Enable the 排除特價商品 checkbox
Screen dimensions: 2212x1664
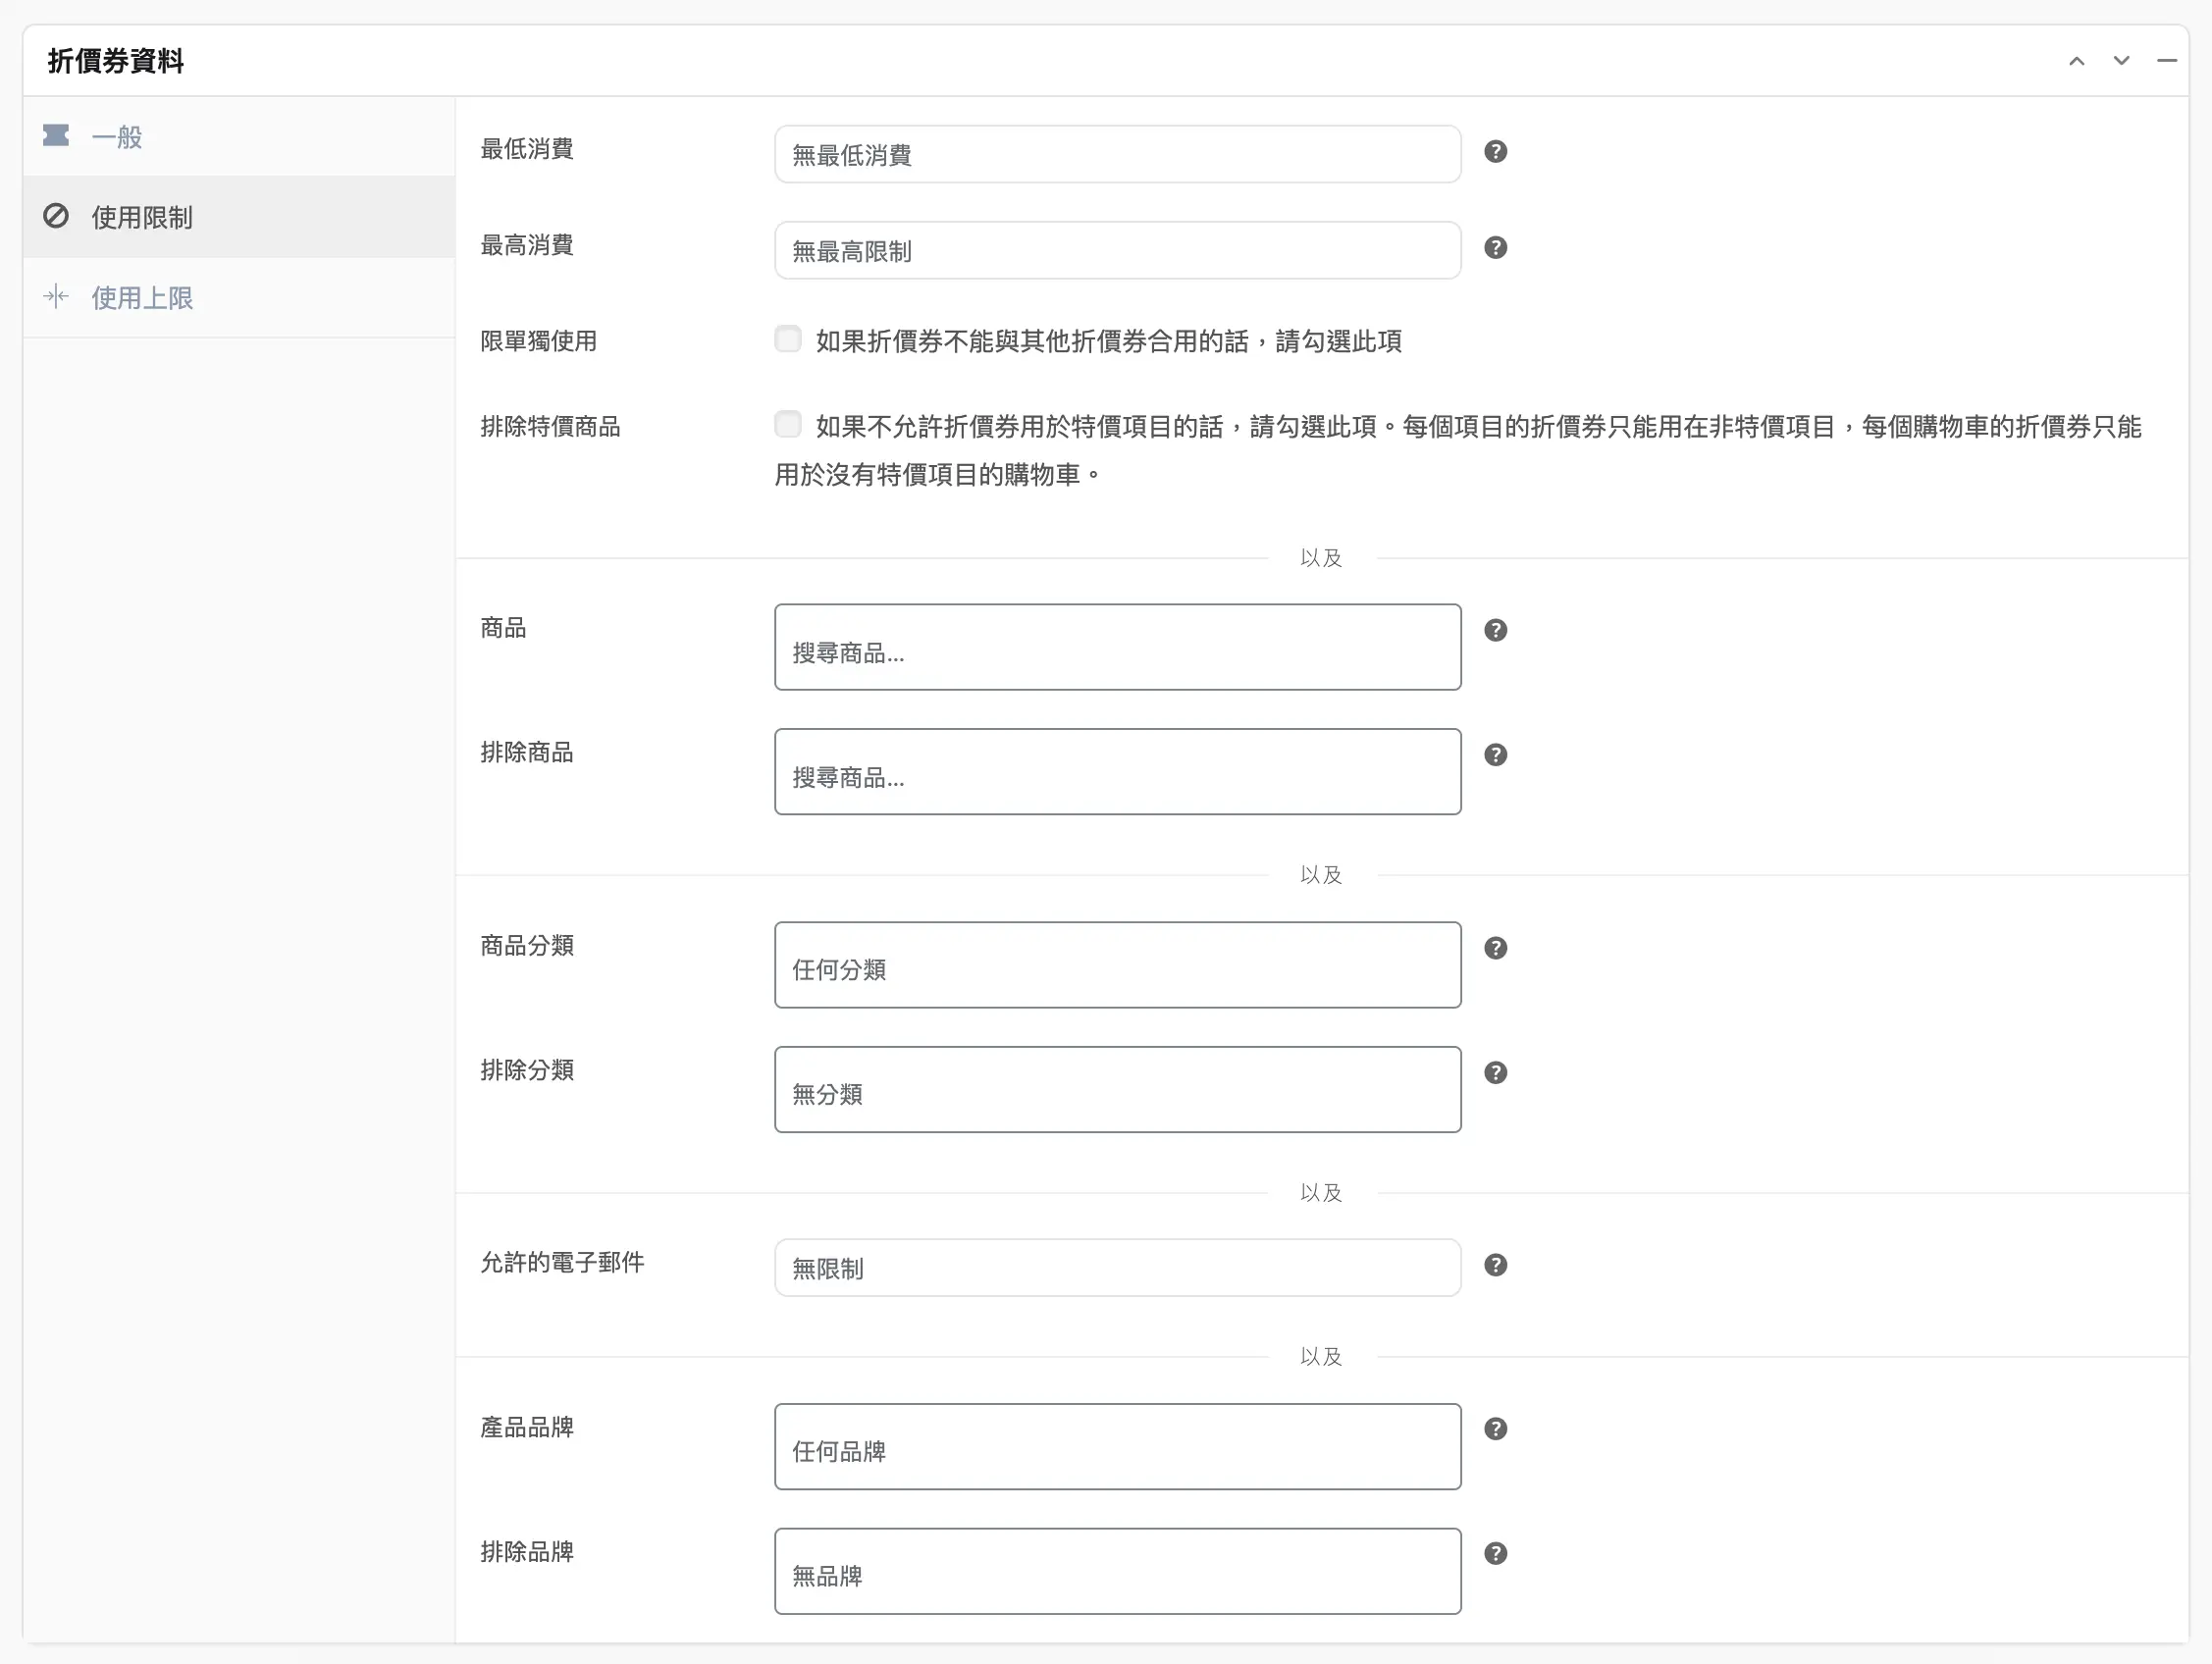point(788,424)
